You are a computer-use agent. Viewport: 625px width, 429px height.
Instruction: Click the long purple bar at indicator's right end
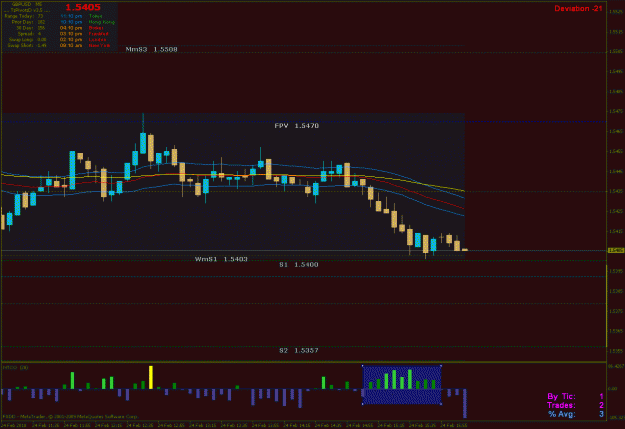[x=465, y=403]
